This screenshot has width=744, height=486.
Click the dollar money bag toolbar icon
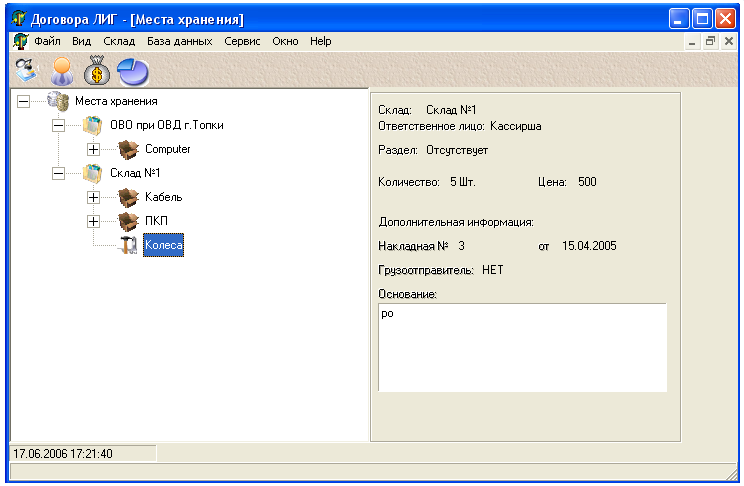(97, 71)
